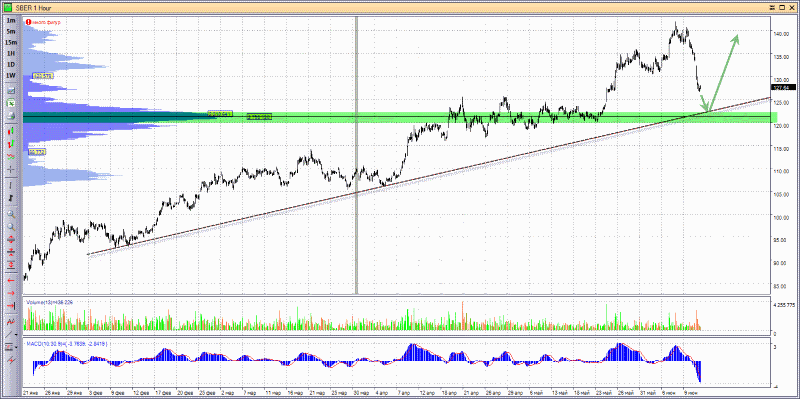Click the zoom in magnifier icon
The height and width of the screenshot is (399, 800).
click(11, 214)
